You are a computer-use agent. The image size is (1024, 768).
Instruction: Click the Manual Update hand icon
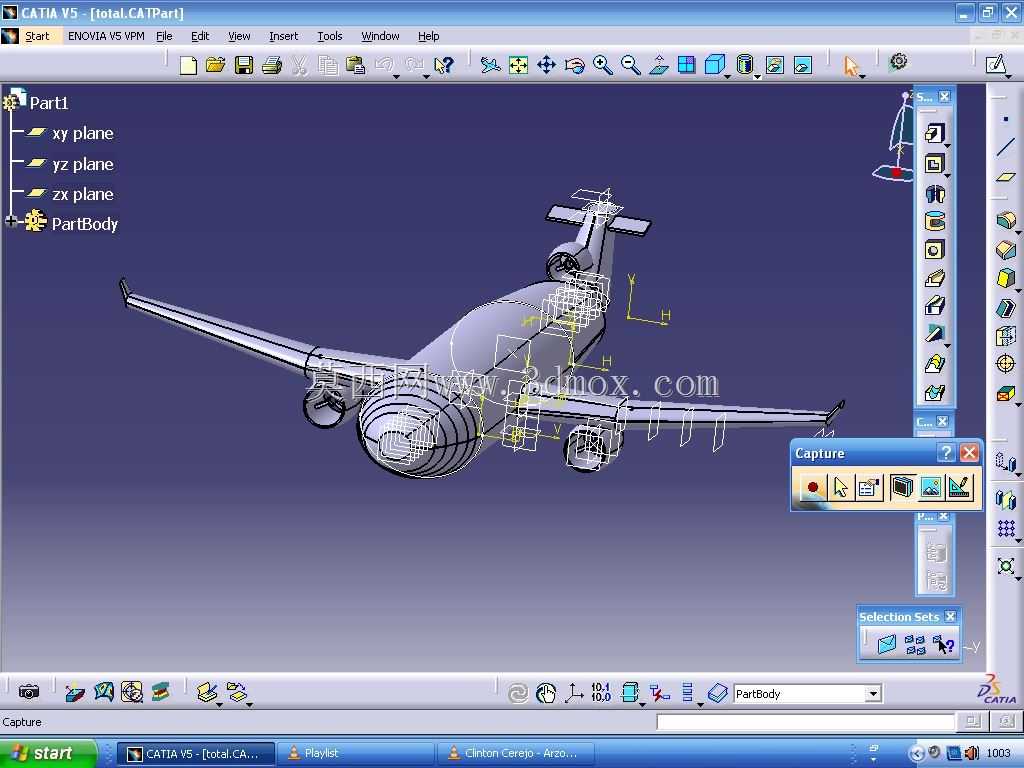(546, 693)
